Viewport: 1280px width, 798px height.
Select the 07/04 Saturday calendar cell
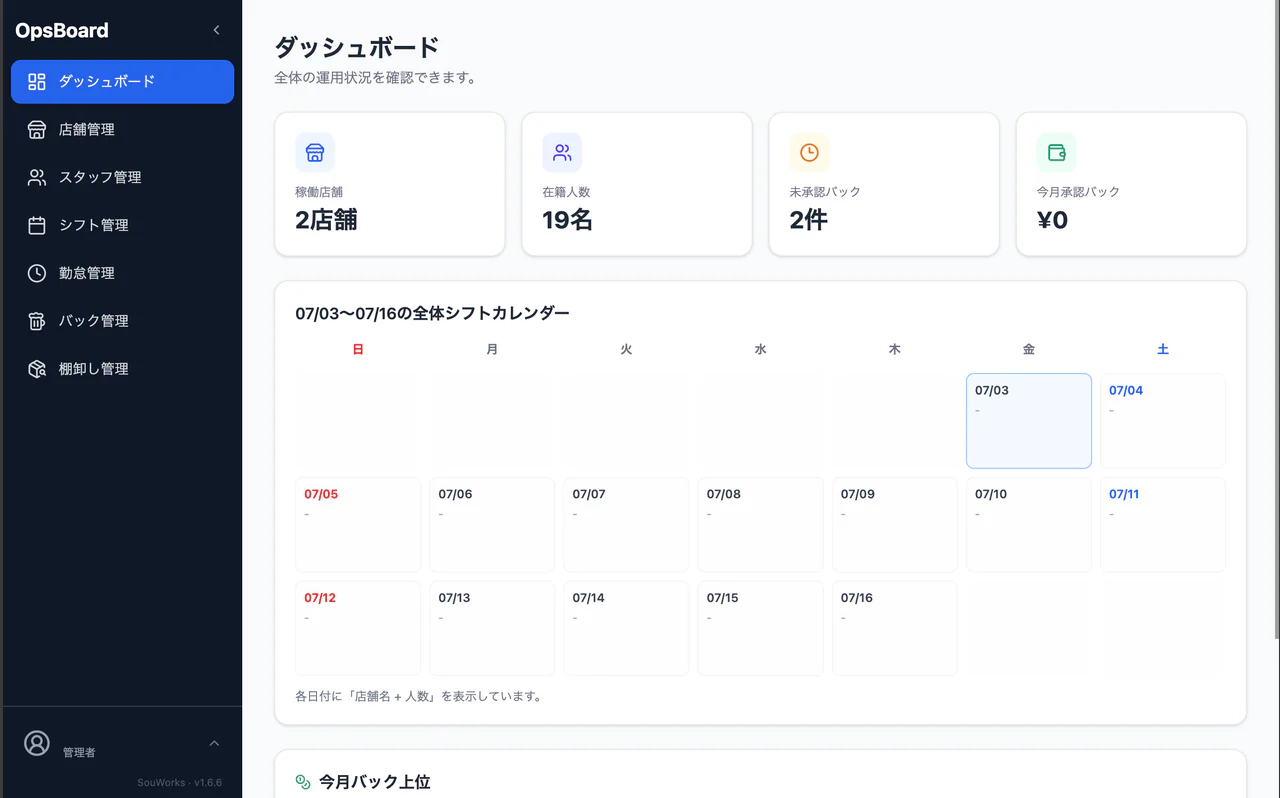[1163, 421]
